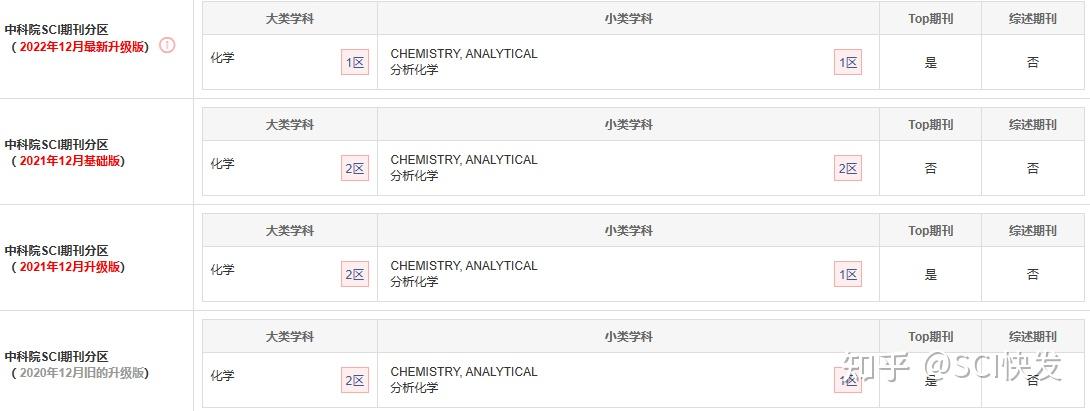The width and height of the screenshot is (1090, 411).
Task: Click 1区 badge for 分析化学 in 2021升级版 table
Action: (x=848, y=274)
